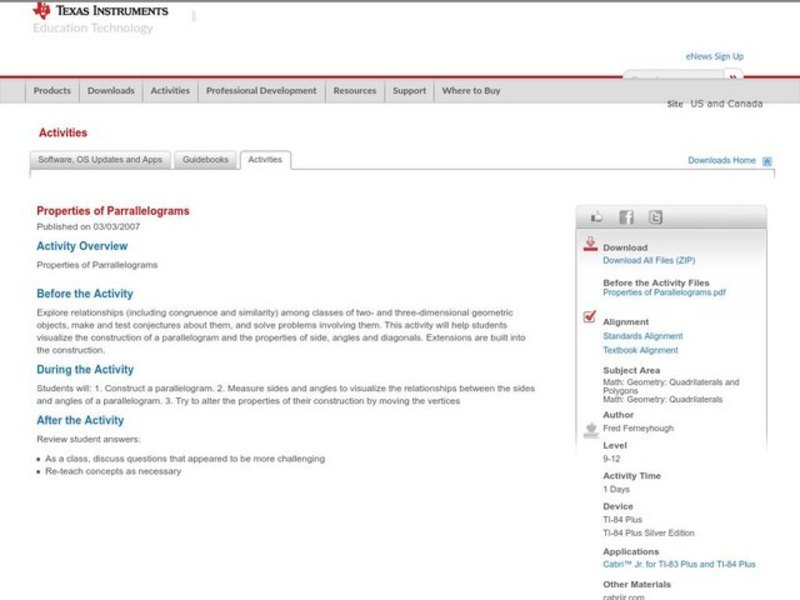Change site region US and Canada
Viewport: 800px width, 600px height.
(x=726, y=104)
